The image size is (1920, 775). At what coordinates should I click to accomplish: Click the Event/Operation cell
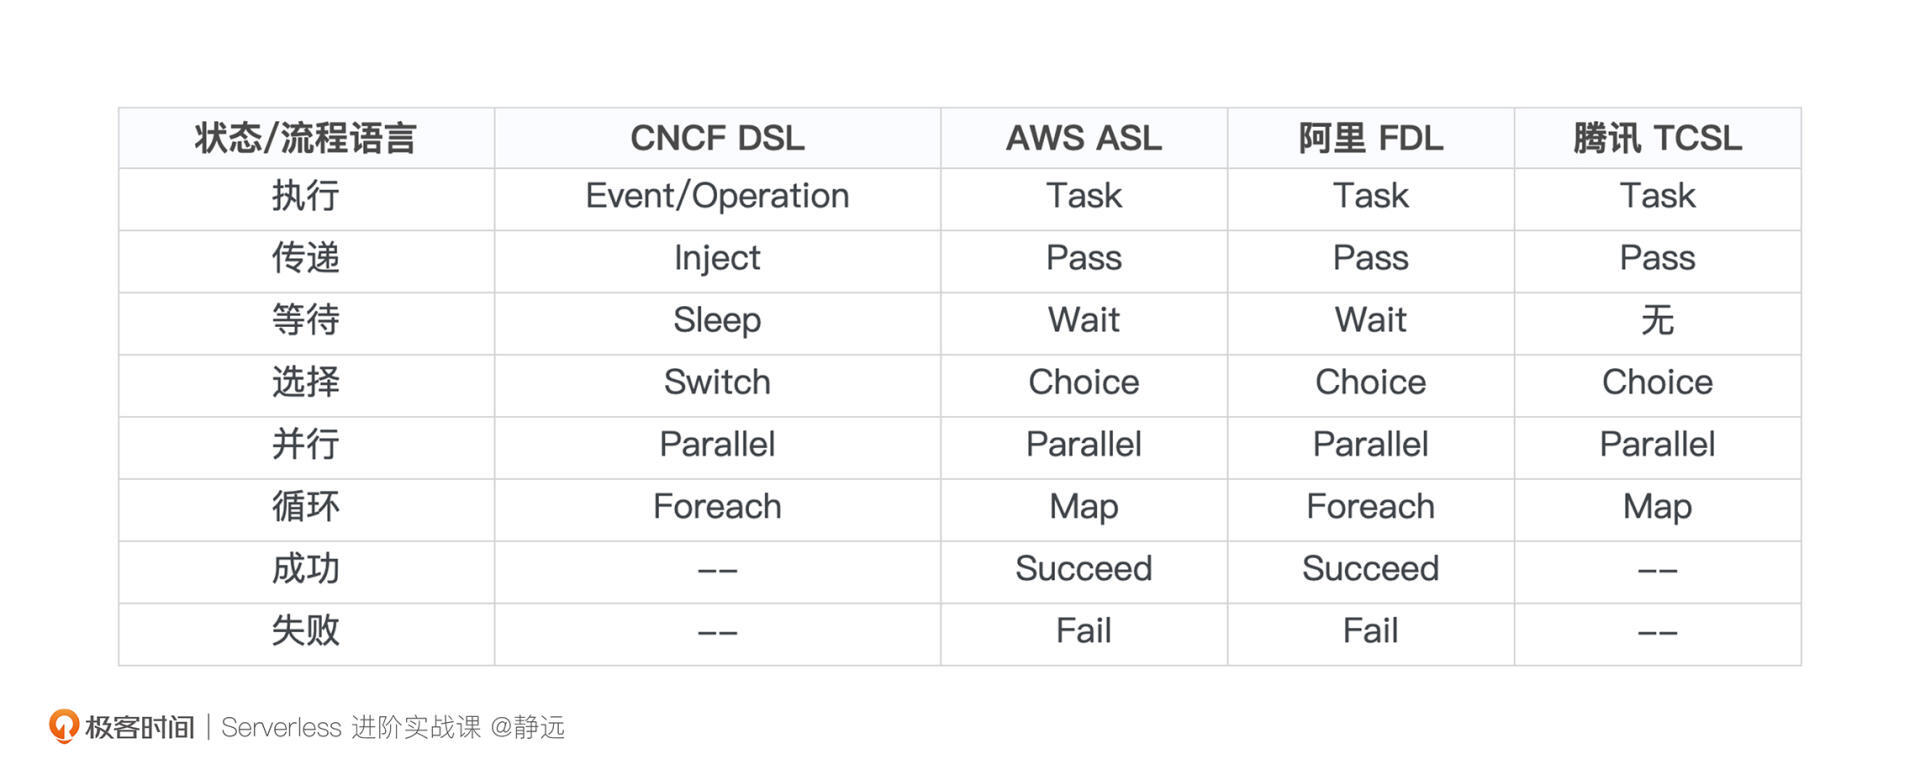[x=717, y=196]
